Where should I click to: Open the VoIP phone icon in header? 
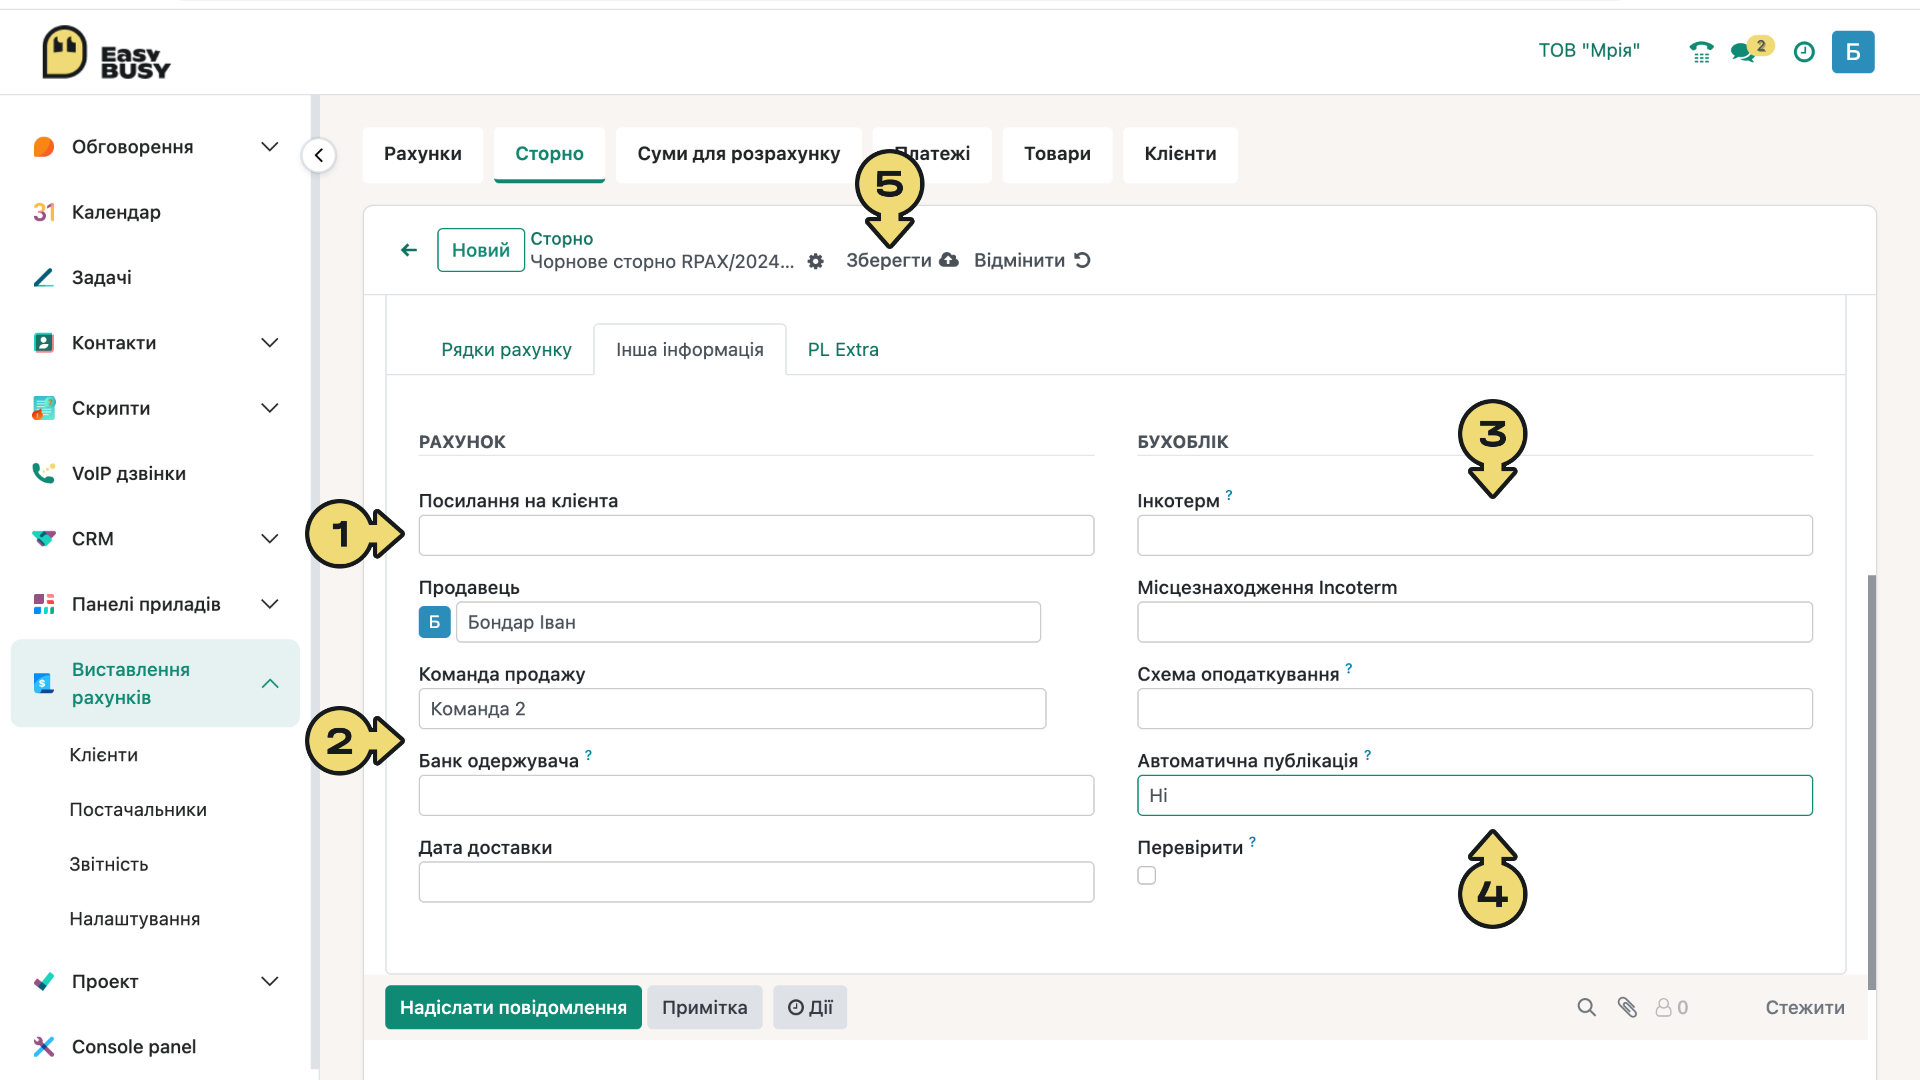(x=1701, y=52)
